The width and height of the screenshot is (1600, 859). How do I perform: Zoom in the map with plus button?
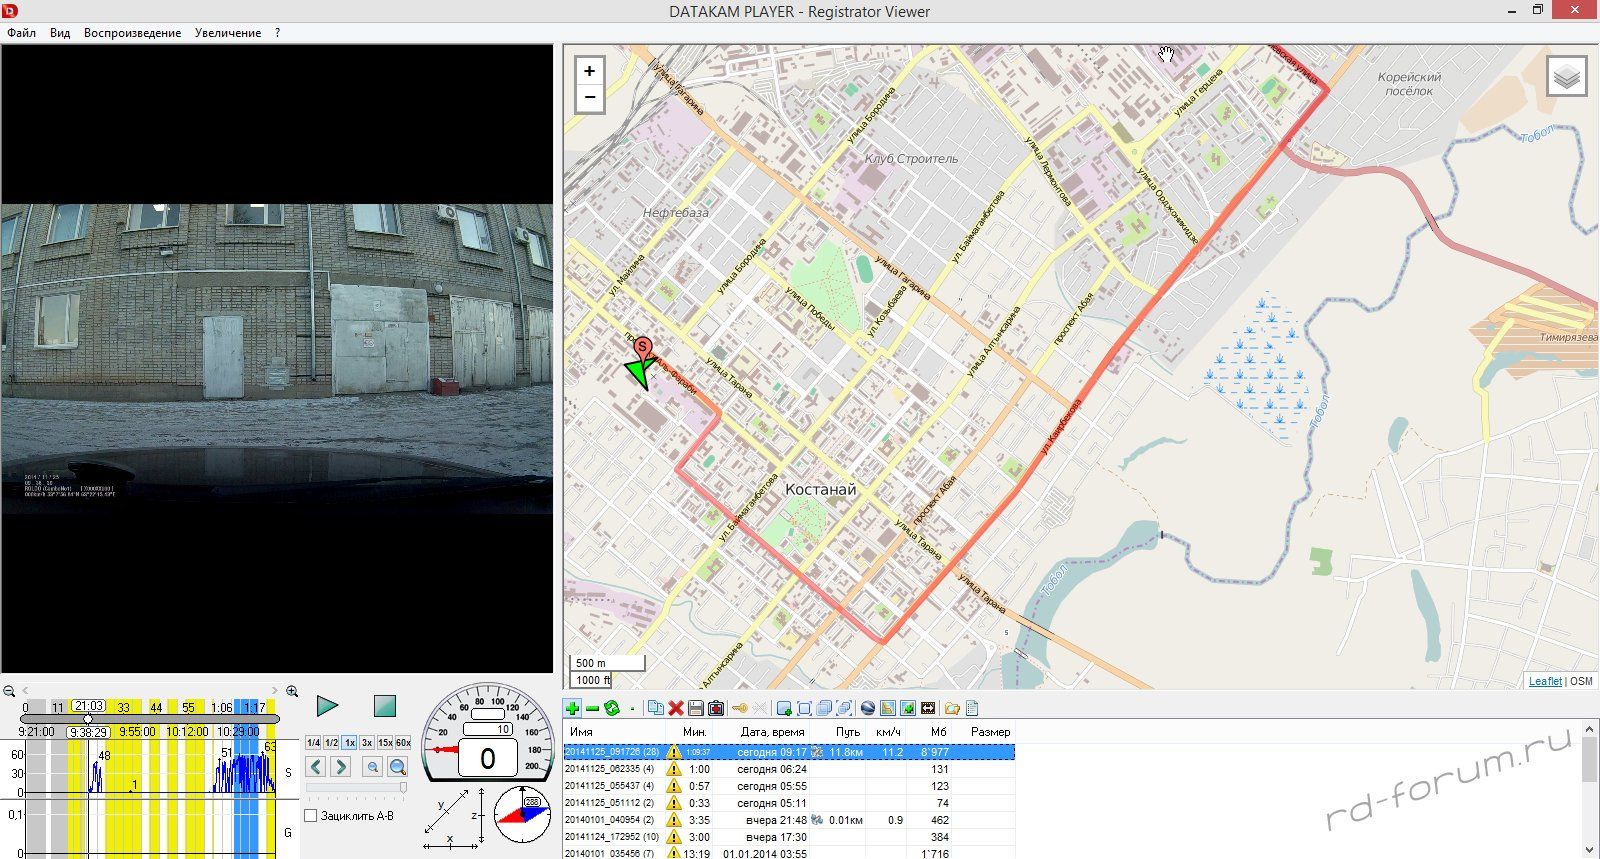pos(589,71)
